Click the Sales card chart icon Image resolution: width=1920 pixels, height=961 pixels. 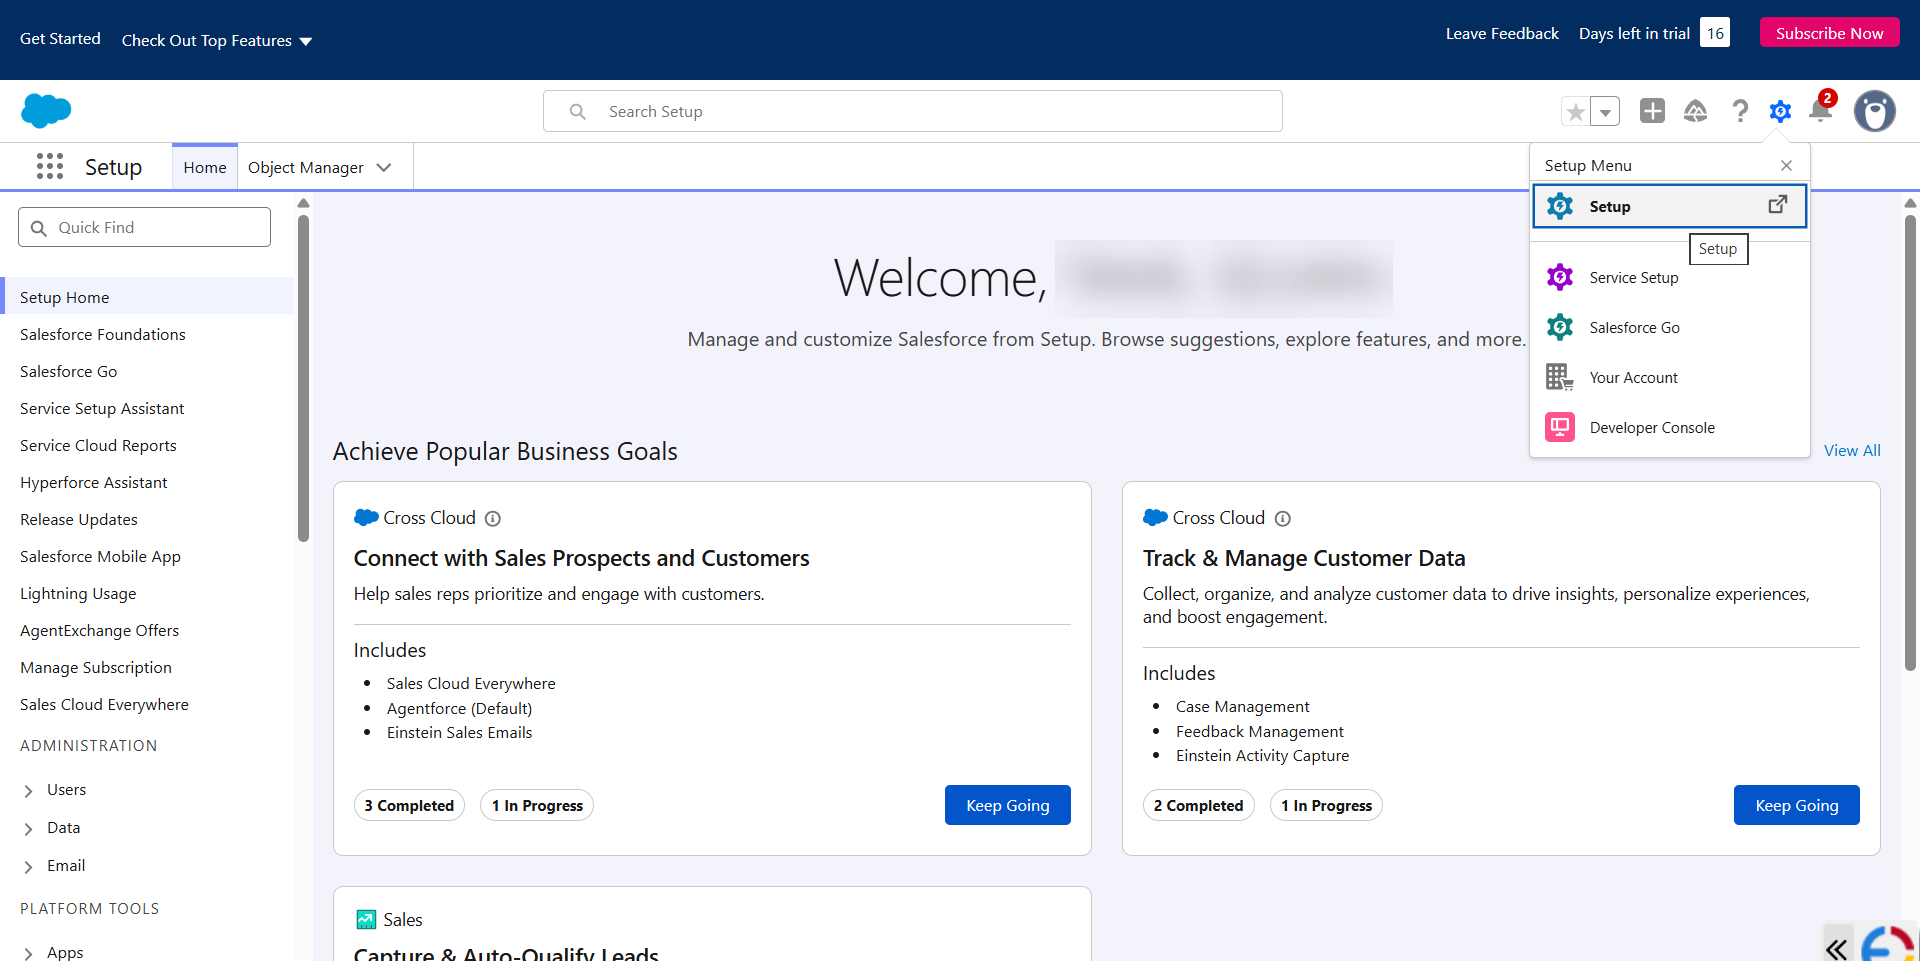click(366, 919)
